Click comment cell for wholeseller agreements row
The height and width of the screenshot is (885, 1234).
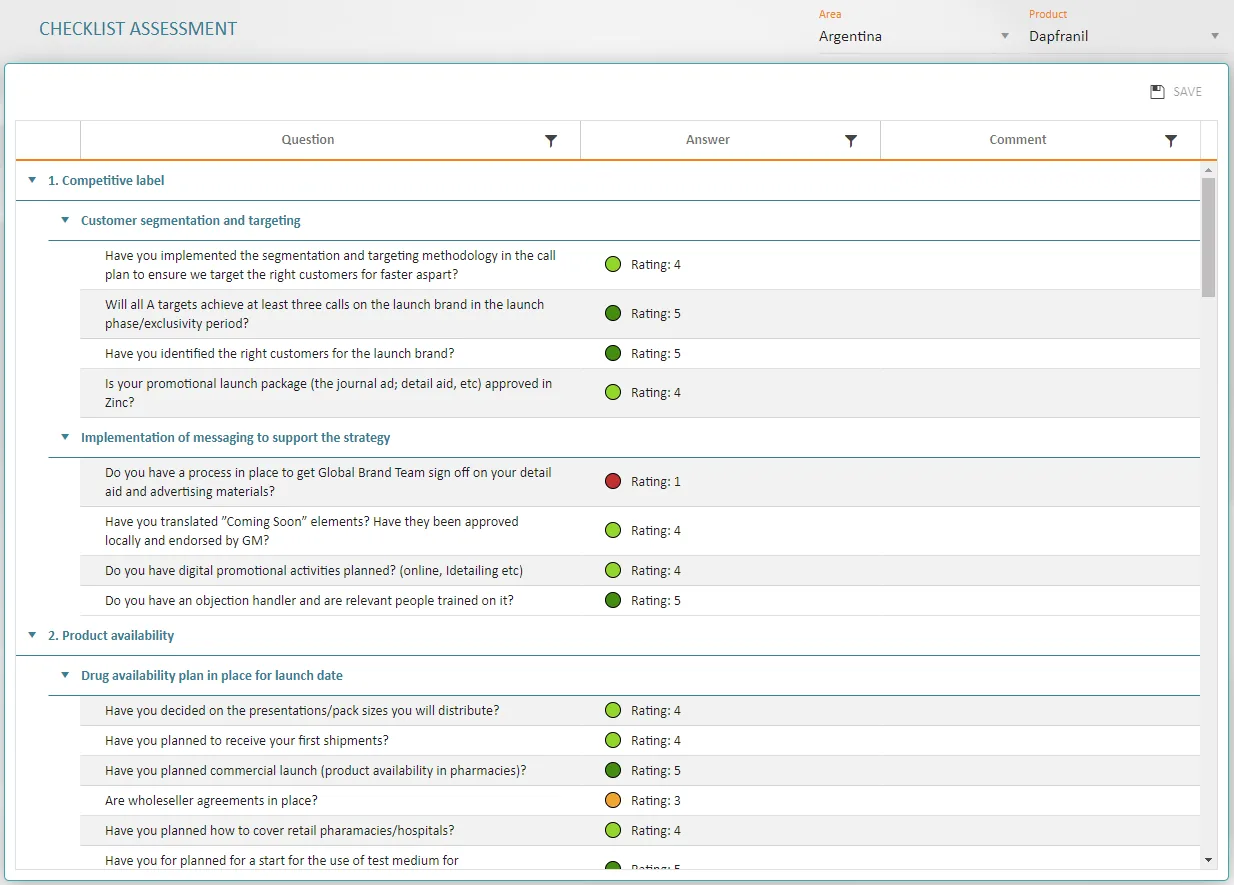pos(1040,801)
